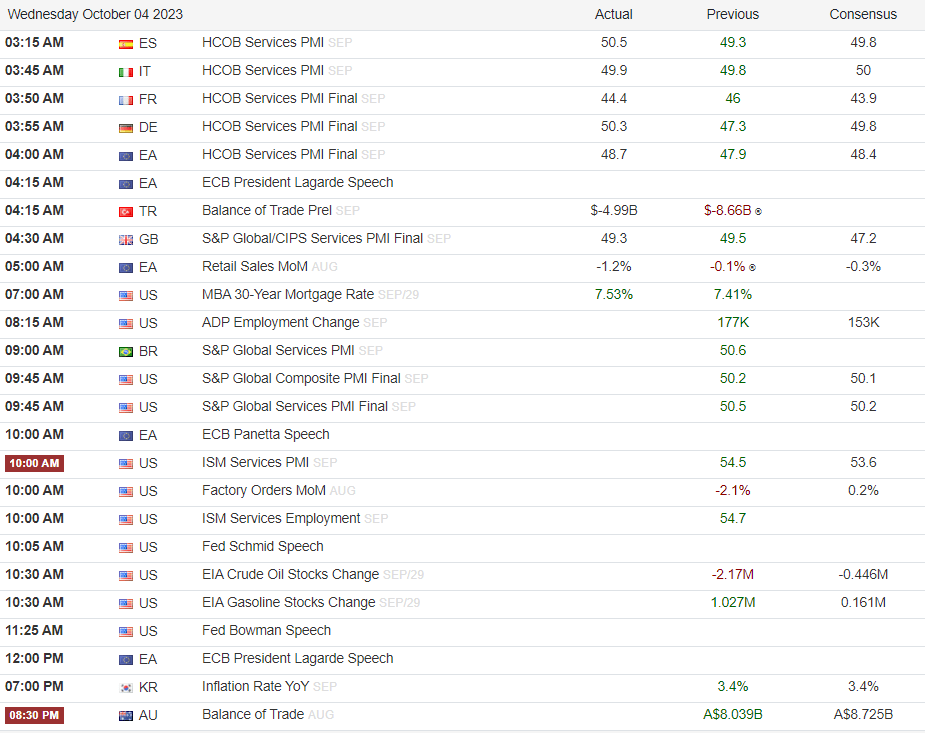
Task: Open Brazil S&P Global Services PMI event
Action: tap(278, 350)
